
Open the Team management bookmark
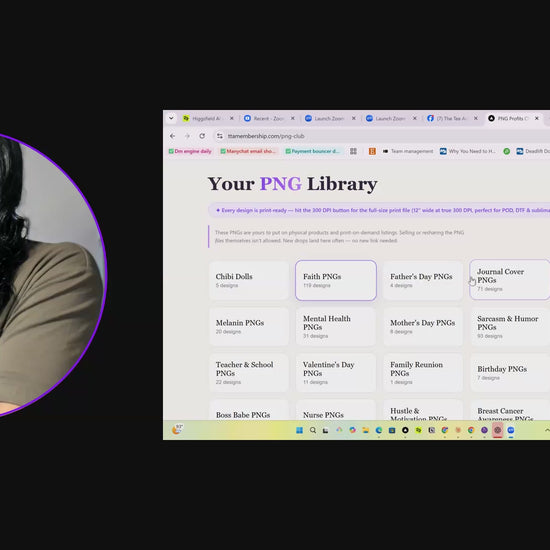pos(408,151)
